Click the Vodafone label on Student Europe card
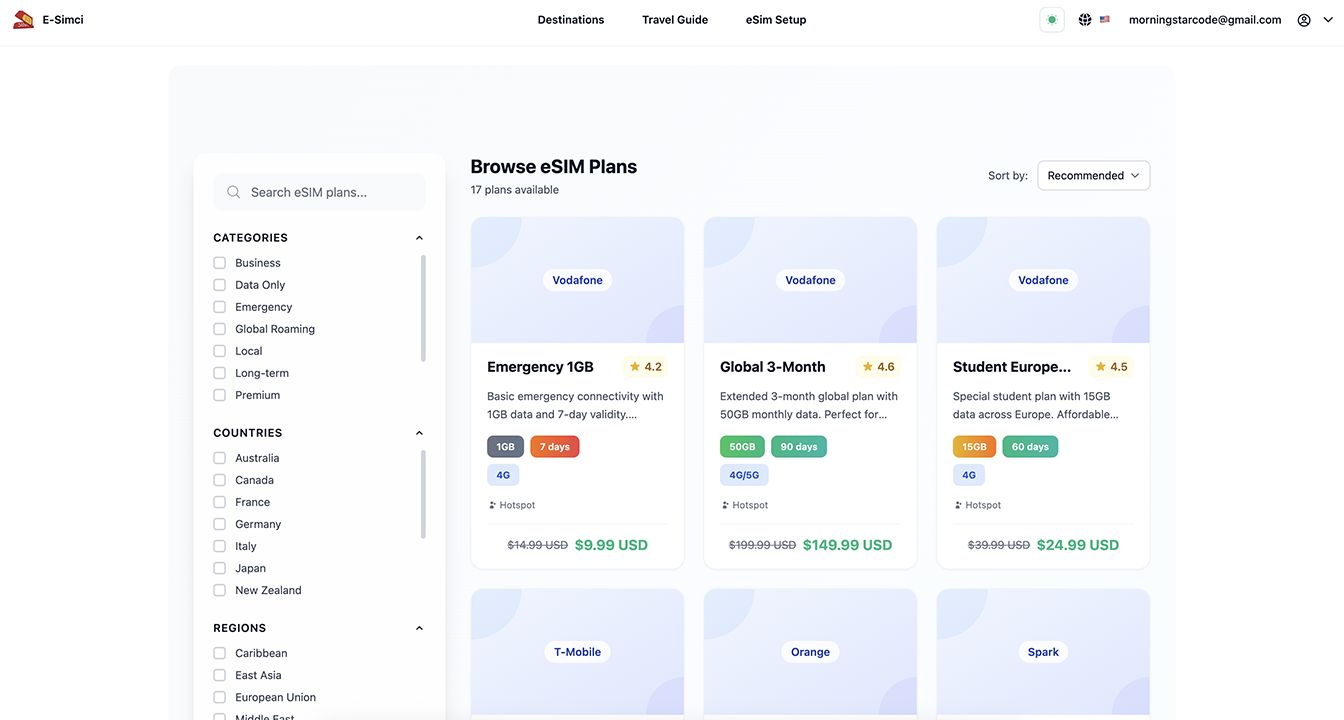This screenshot has height=720, width=1344. click(1044, 280)
